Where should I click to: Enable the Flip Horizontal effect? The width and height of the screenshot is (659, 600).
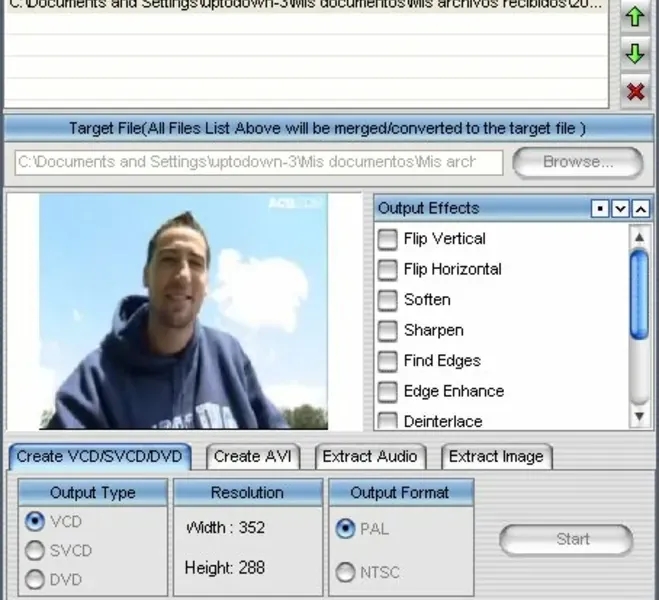[x=387, y=269]
